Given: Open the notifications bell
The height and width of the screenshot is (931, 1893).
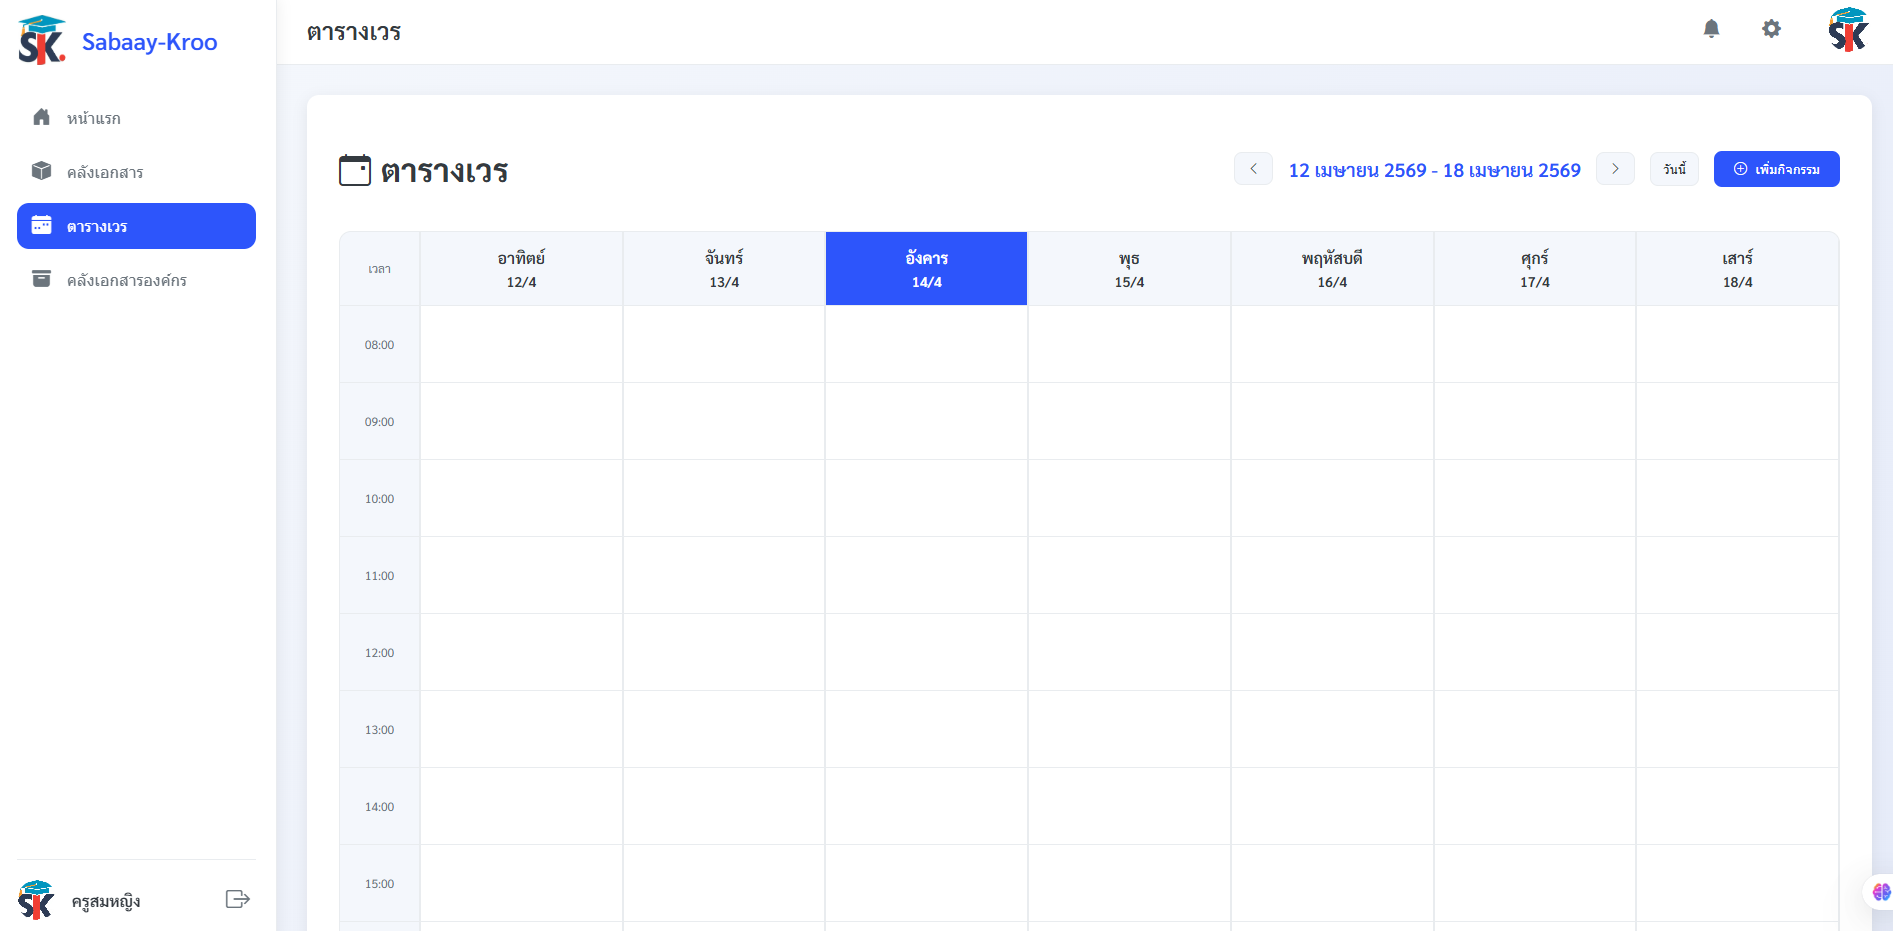Looking at the screenshot, I should 1712,30.
